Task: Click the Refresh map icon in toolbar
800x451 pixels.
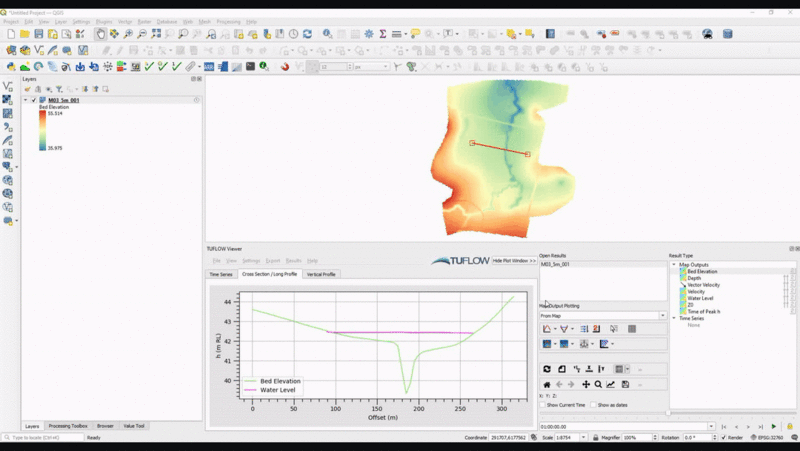Action: (x=307, y=34)
